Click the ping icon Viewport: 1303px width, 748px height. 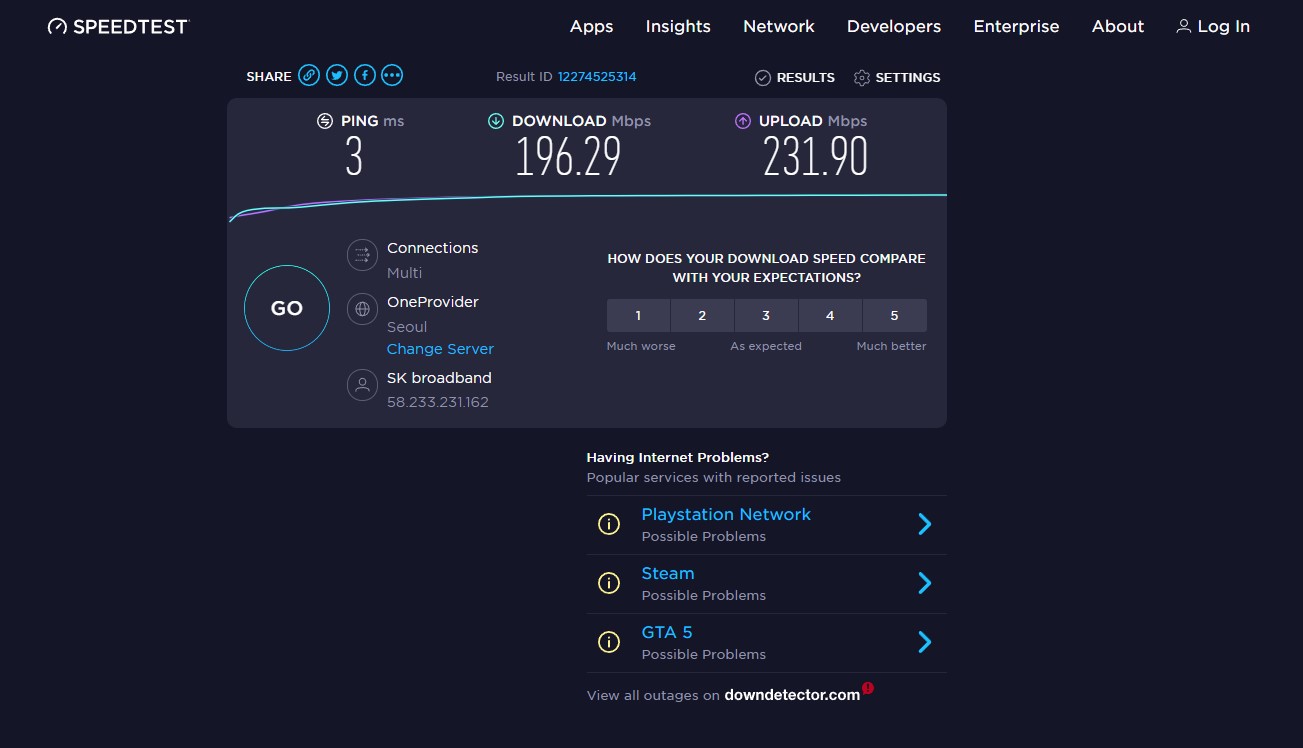[x=325, y=121]
